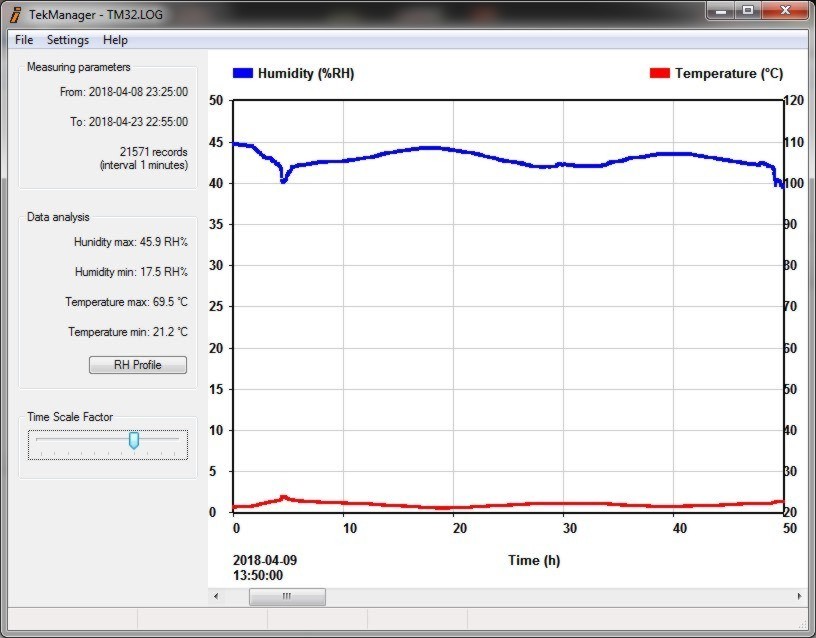
Task: Click the scrollbar left arrow
Action: 217,597
